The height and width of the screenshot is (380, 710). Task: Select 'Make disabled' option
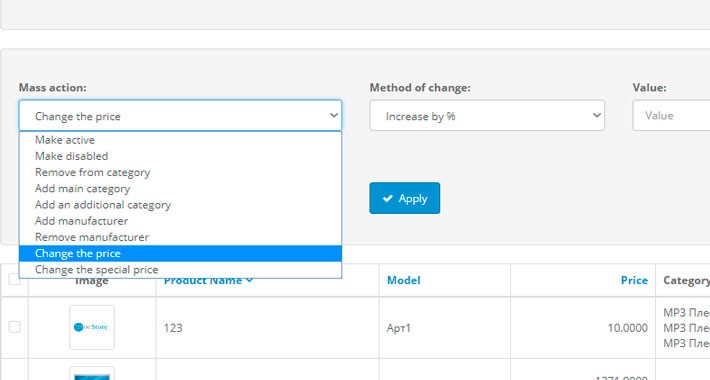tap(180, 156)
